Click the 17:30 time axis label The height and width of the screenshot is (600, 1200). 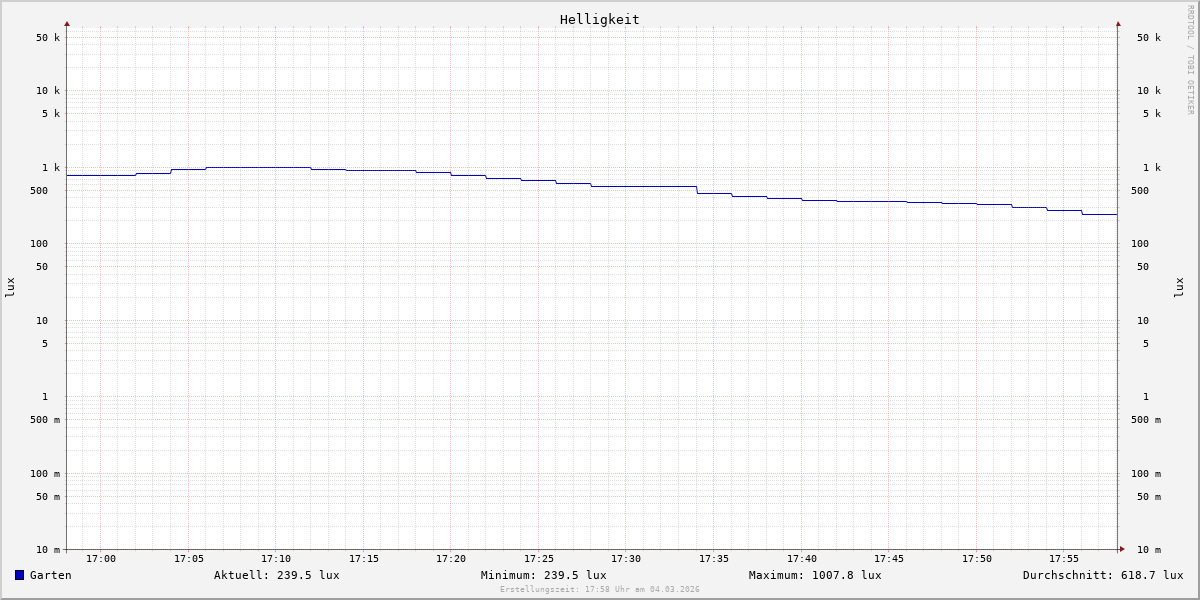(626, 559)
